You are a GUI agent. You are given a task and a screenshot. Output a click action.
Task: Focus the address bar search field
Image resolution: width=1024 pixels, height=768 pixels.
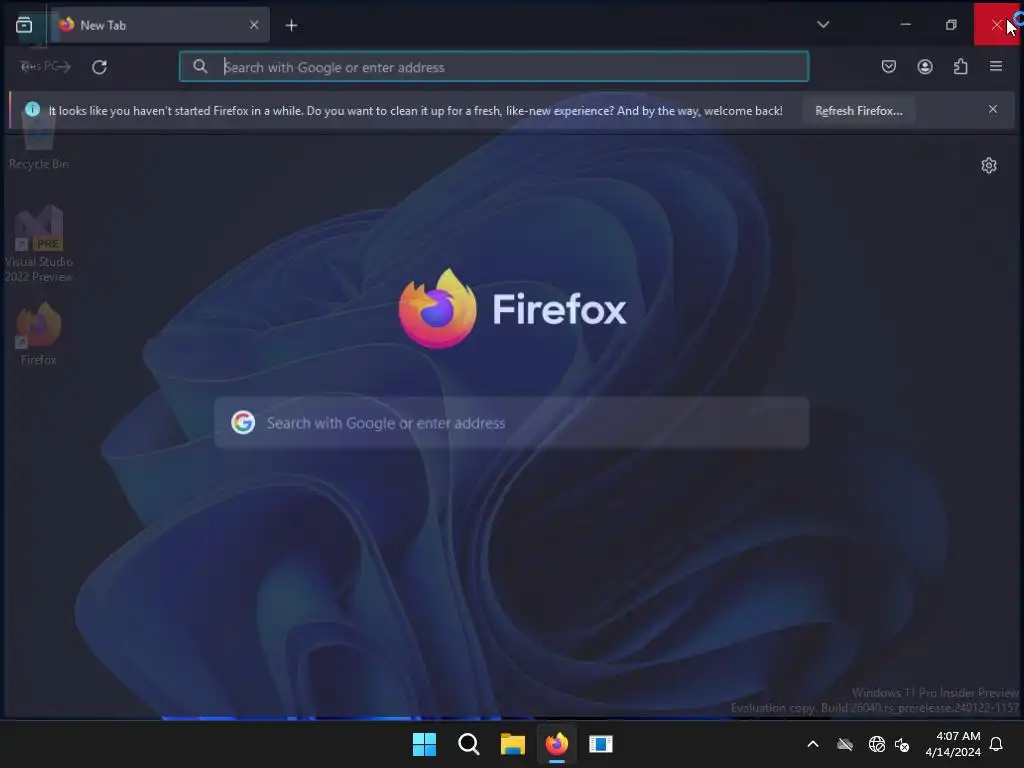click(494, 67)
